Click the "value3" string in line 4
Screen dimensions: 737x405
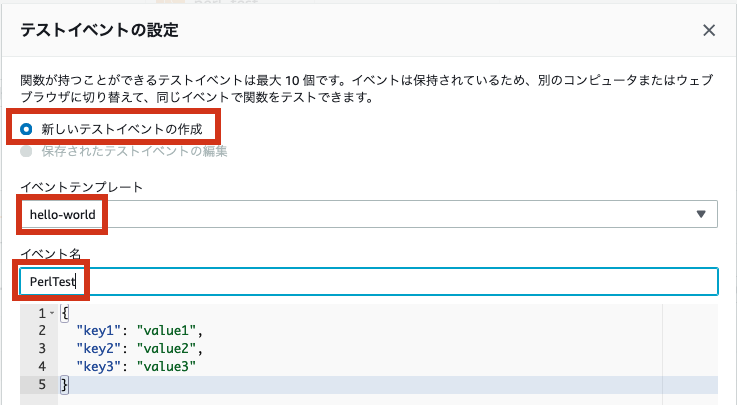point(166,366)
